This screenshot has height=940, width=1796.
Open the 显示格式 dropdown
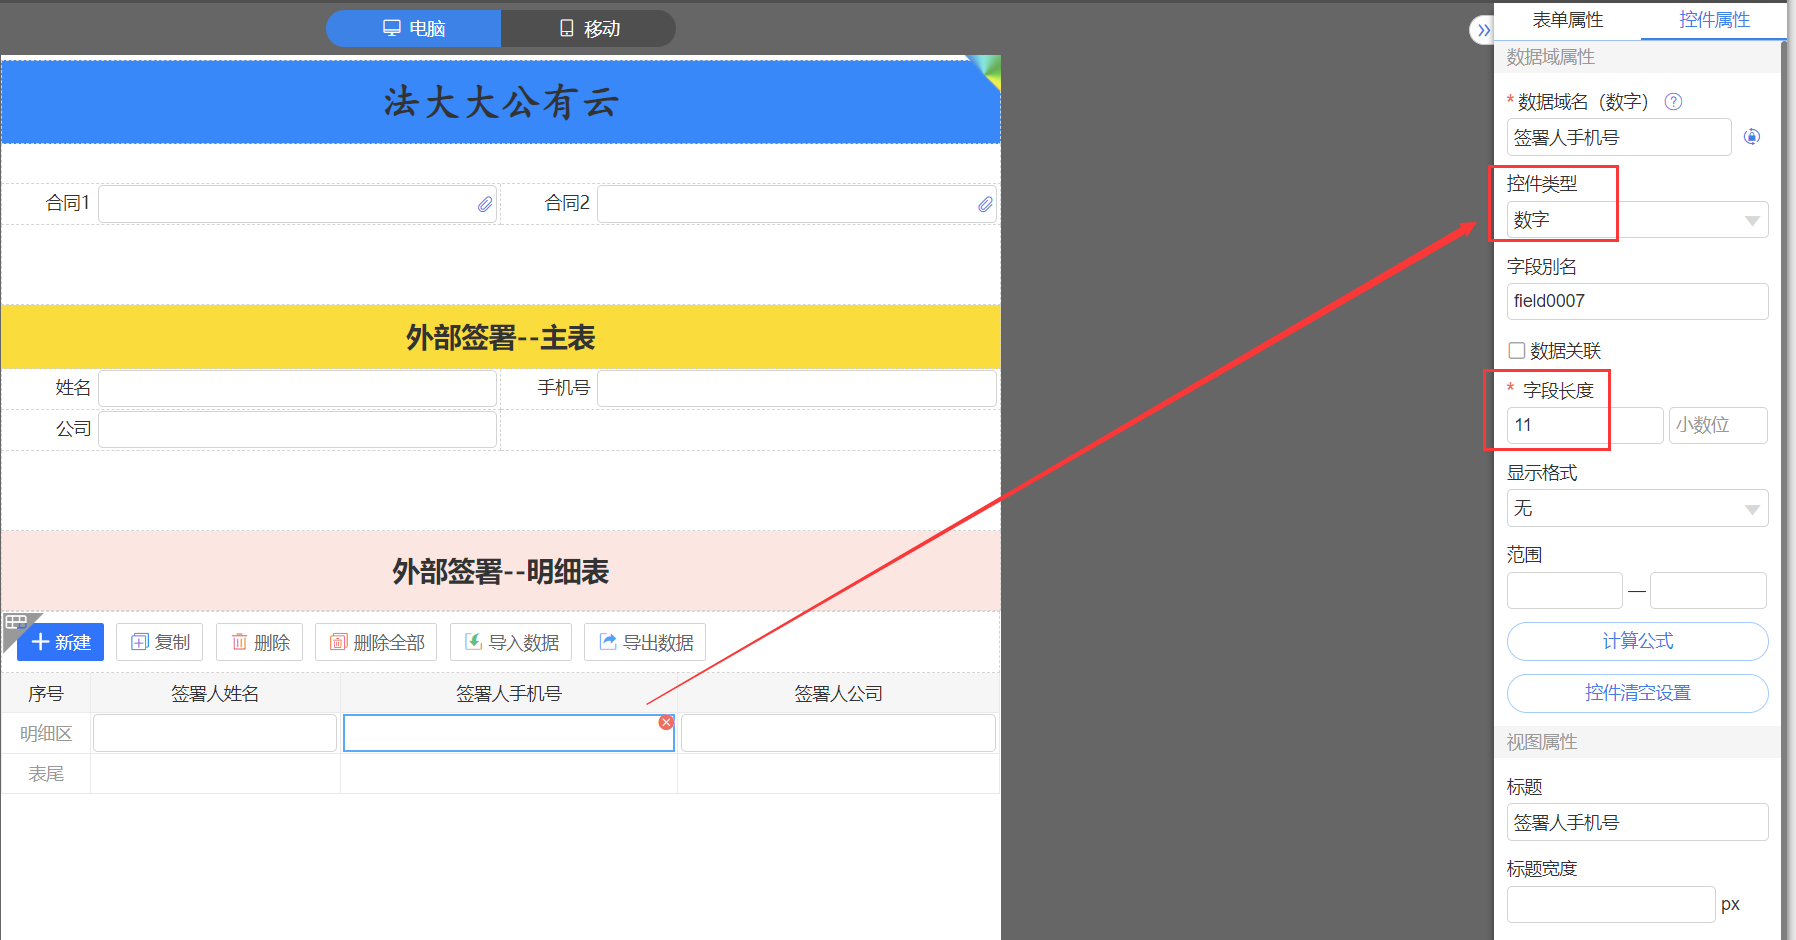[1637, 508]
